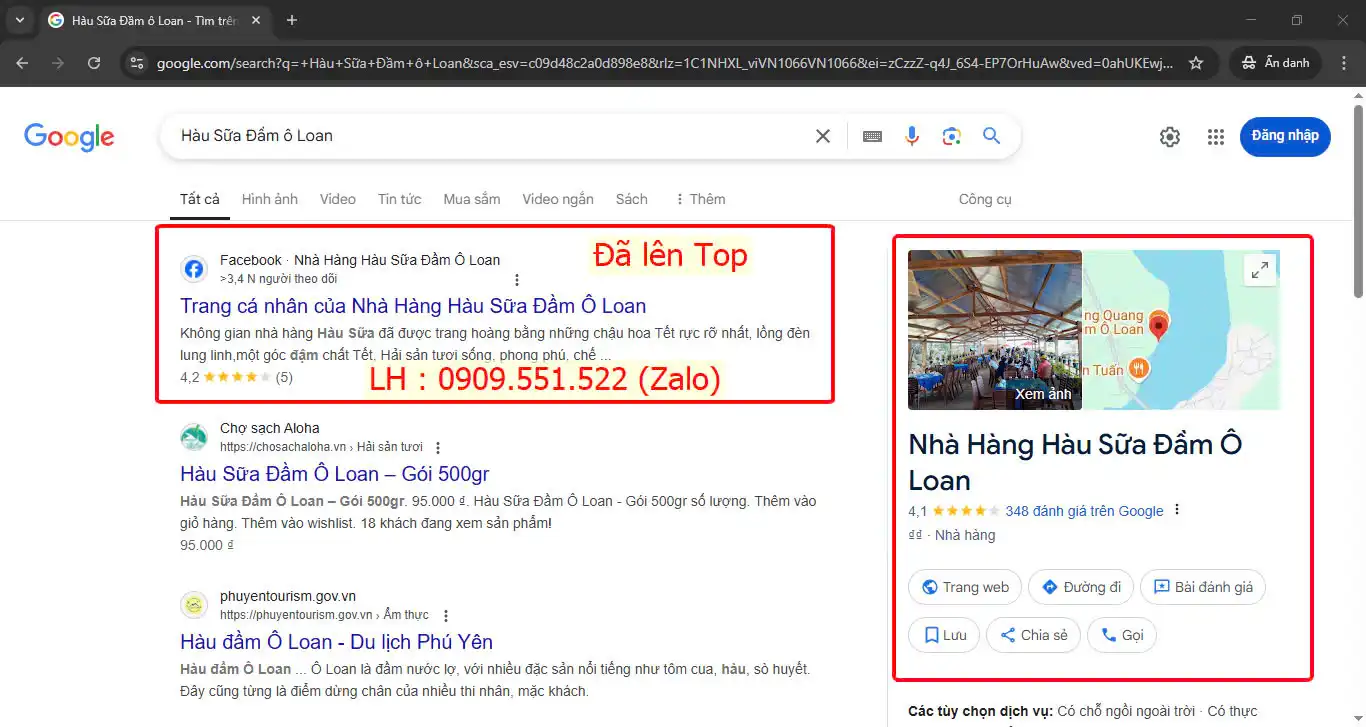Open three-dot menu of Facebook result
Viewport: 1366px width, 727px height.
tap(517, 280)
